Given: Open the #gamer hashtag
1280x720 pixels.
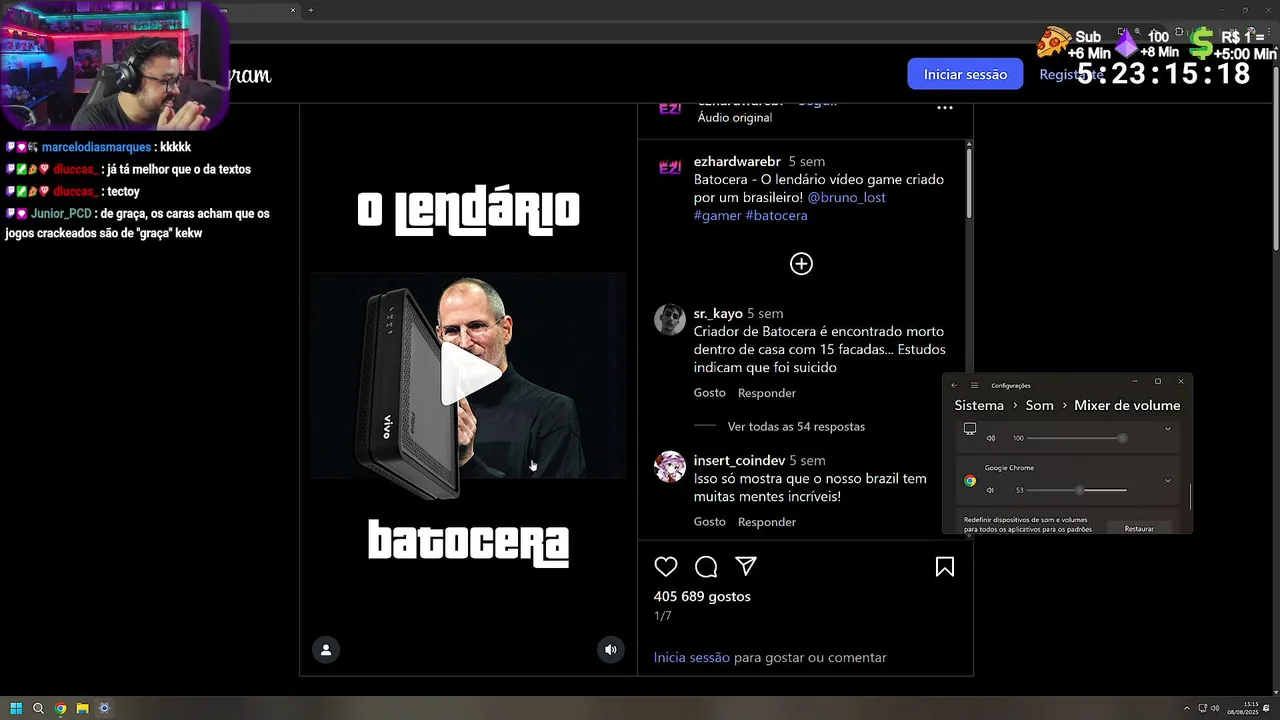Looking at the screenshot, I should pyautogui.click(x=718, y=215).
